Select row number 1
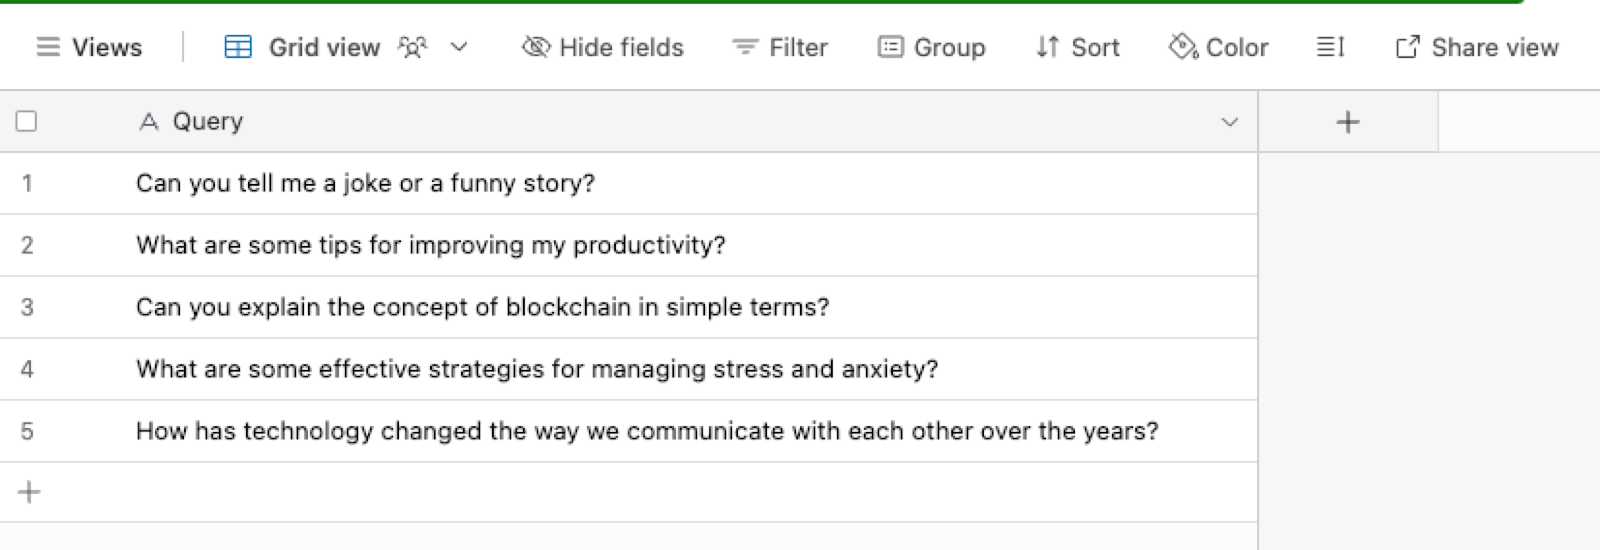 coord(27,183)
